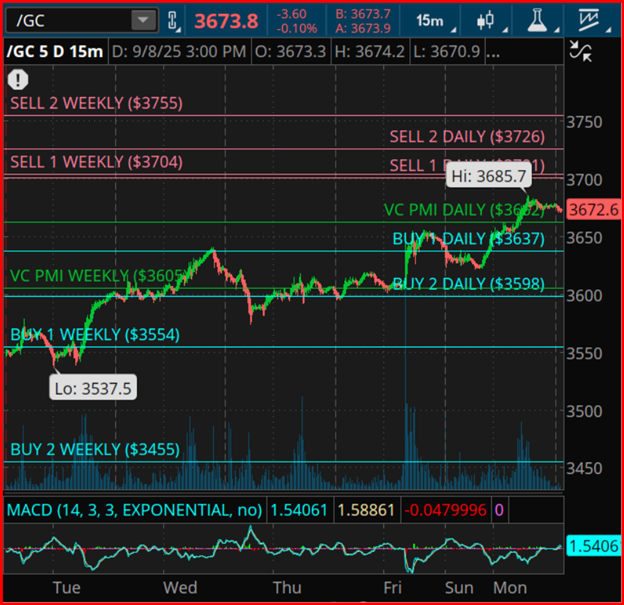The width and height of the screenshot is (624, 605).
Task: Click the Wed label on time axis
Action: pos(180,587)
